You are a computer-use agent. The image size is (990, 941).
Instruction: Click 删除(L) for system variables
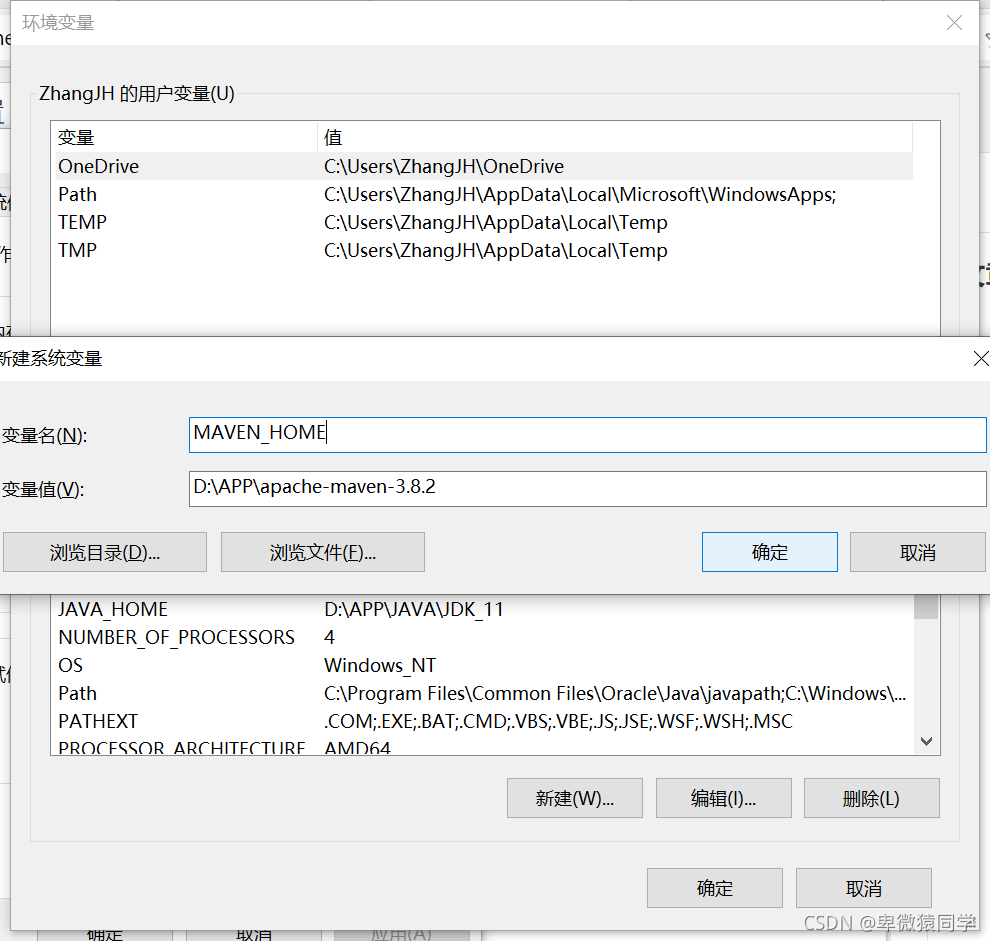[x=871, y=798]
